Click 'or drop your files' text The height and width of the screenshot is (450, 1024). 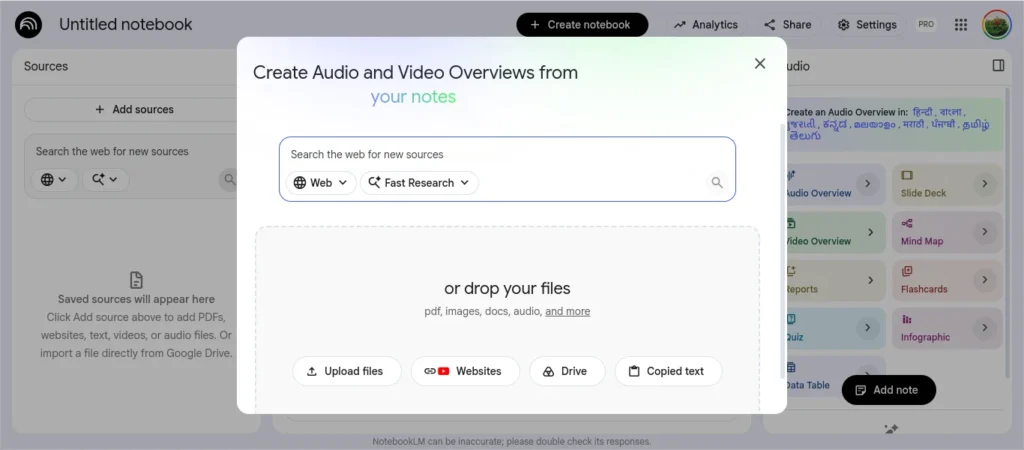click(507, 288)
